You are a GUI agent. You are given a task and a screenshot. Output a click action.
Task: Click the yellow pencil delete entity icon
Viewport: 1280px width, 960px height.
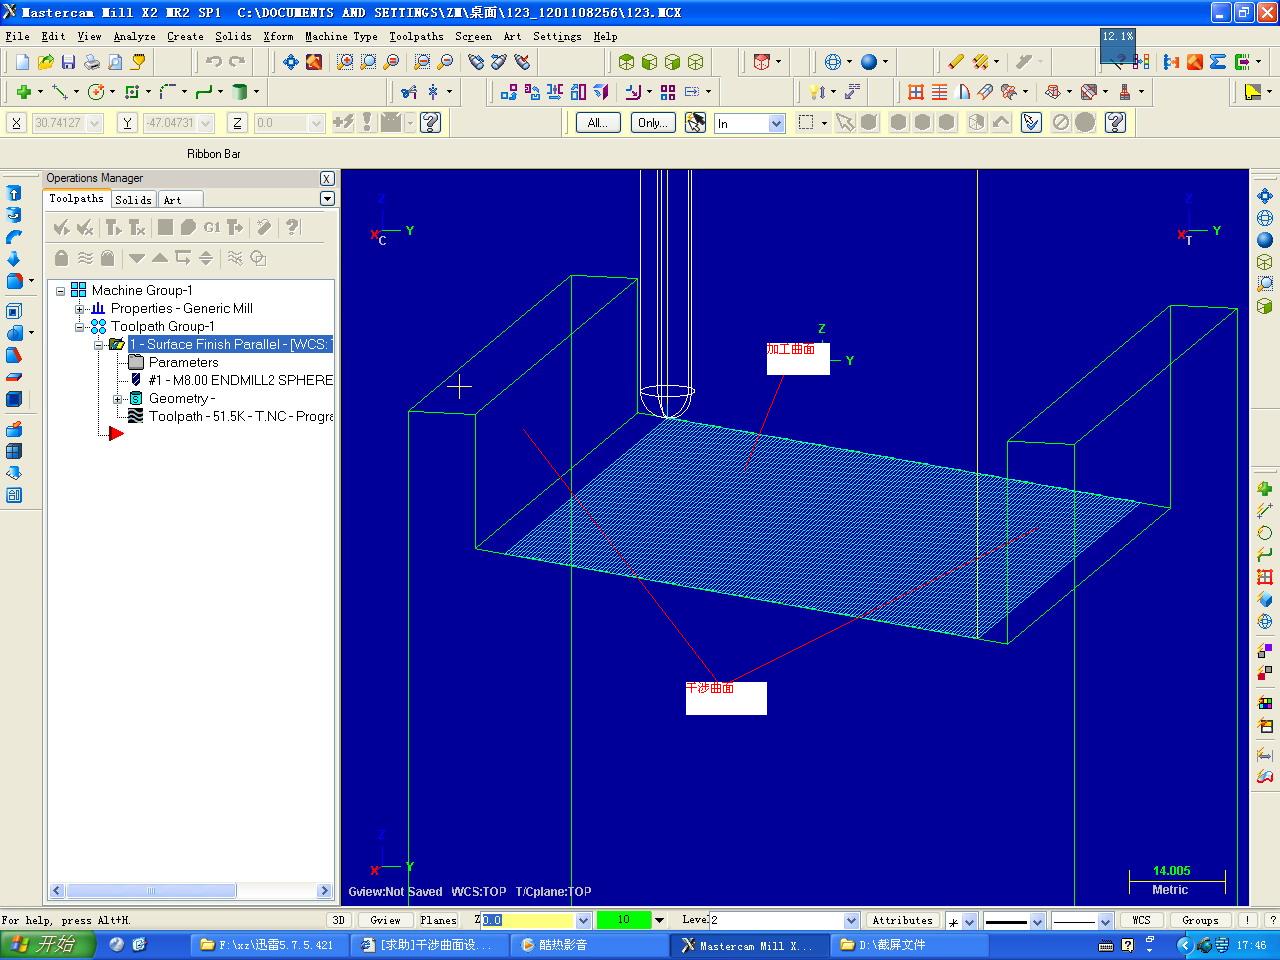pyautogui.click(x=956, y=62)
